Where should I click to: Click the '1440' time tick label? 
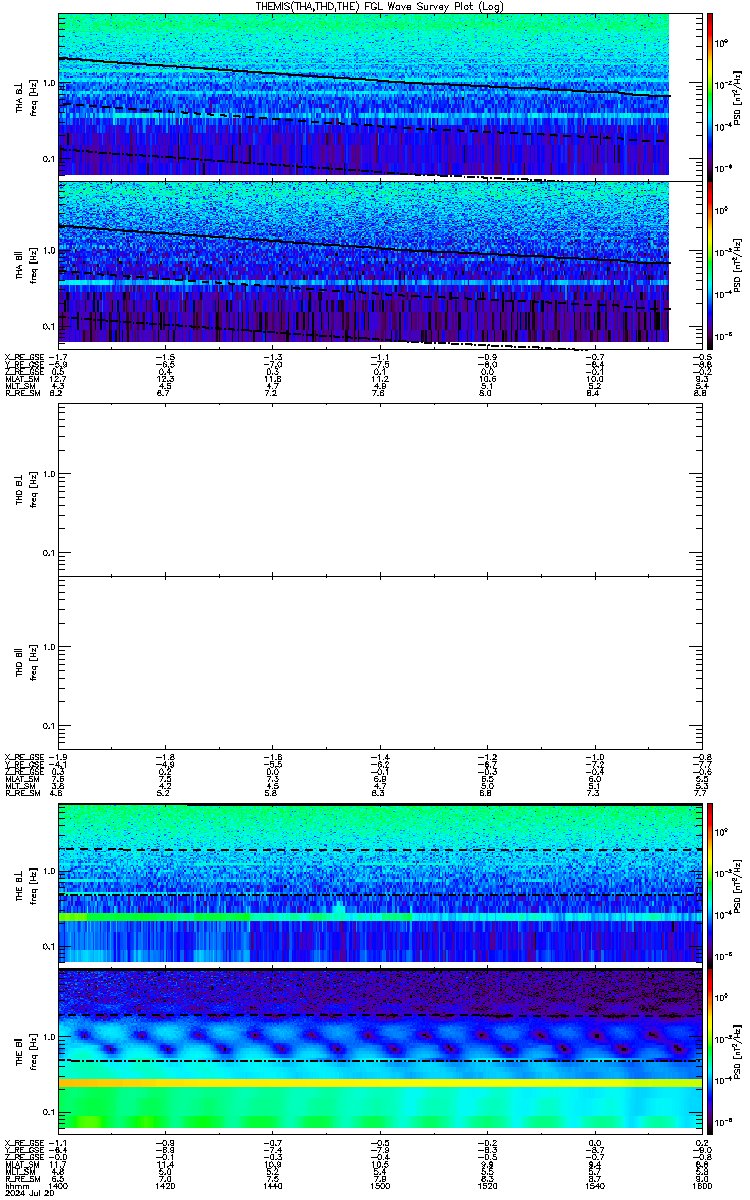click(272, 1185)
